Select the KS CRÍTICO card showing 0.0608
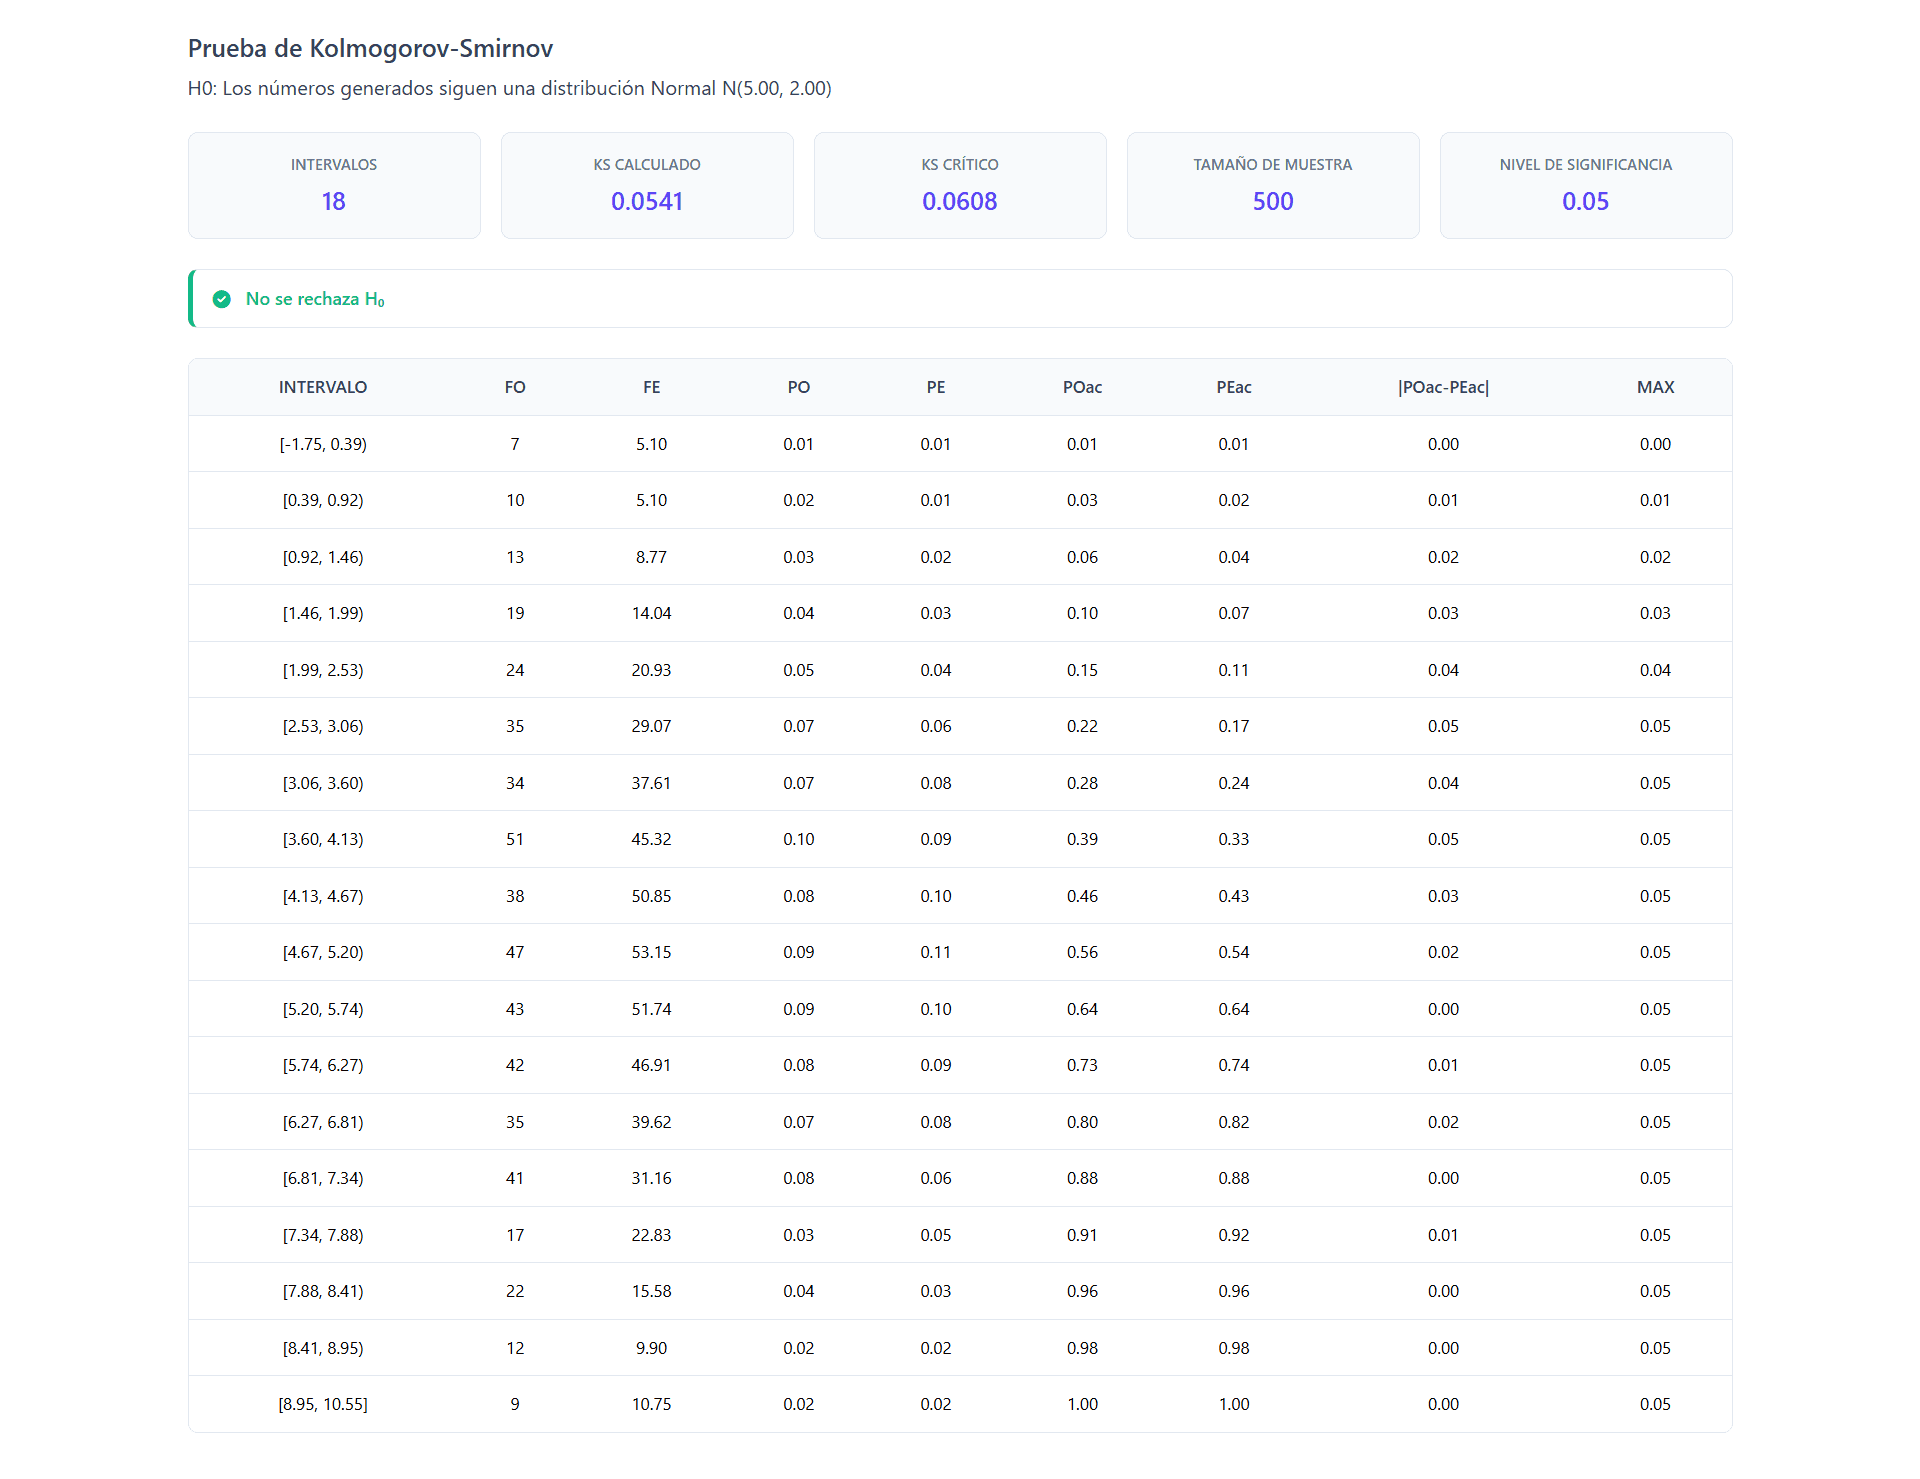1920x1479 pixels. (x=960, y=185)
